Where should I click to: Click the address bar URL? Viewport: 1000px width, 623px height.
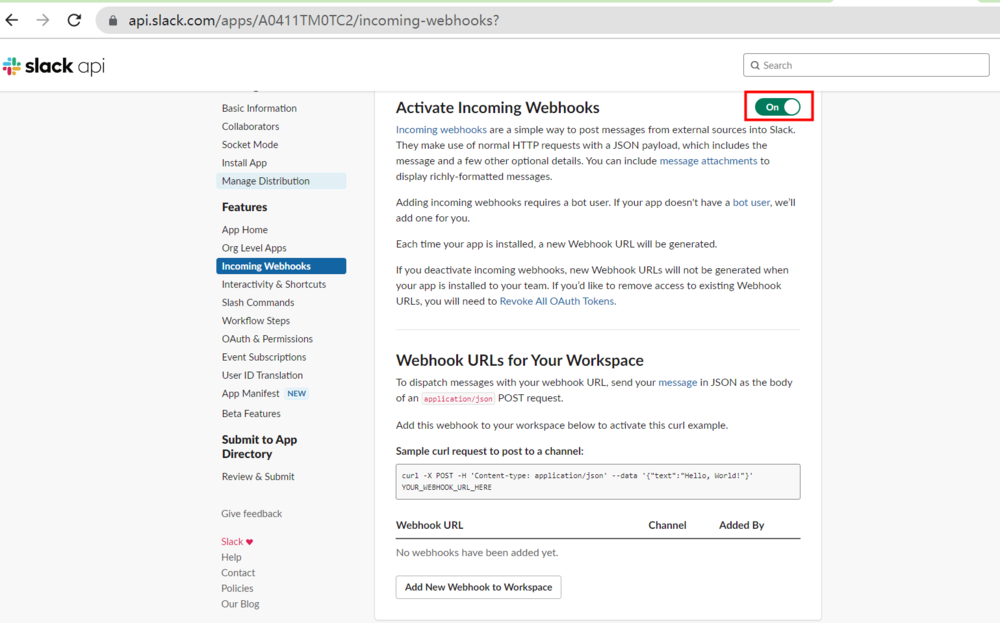coord(314,20)
